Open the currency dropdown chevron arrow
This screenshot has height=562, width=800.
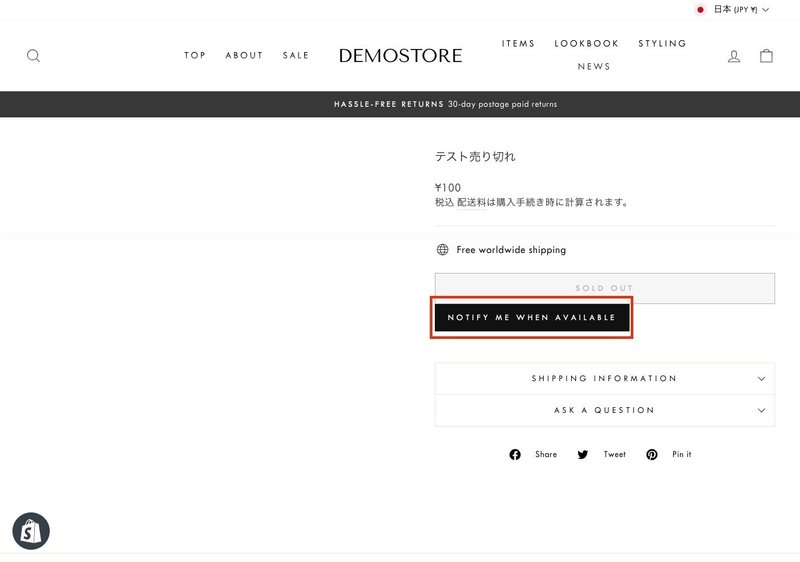[x=765, y=10]
